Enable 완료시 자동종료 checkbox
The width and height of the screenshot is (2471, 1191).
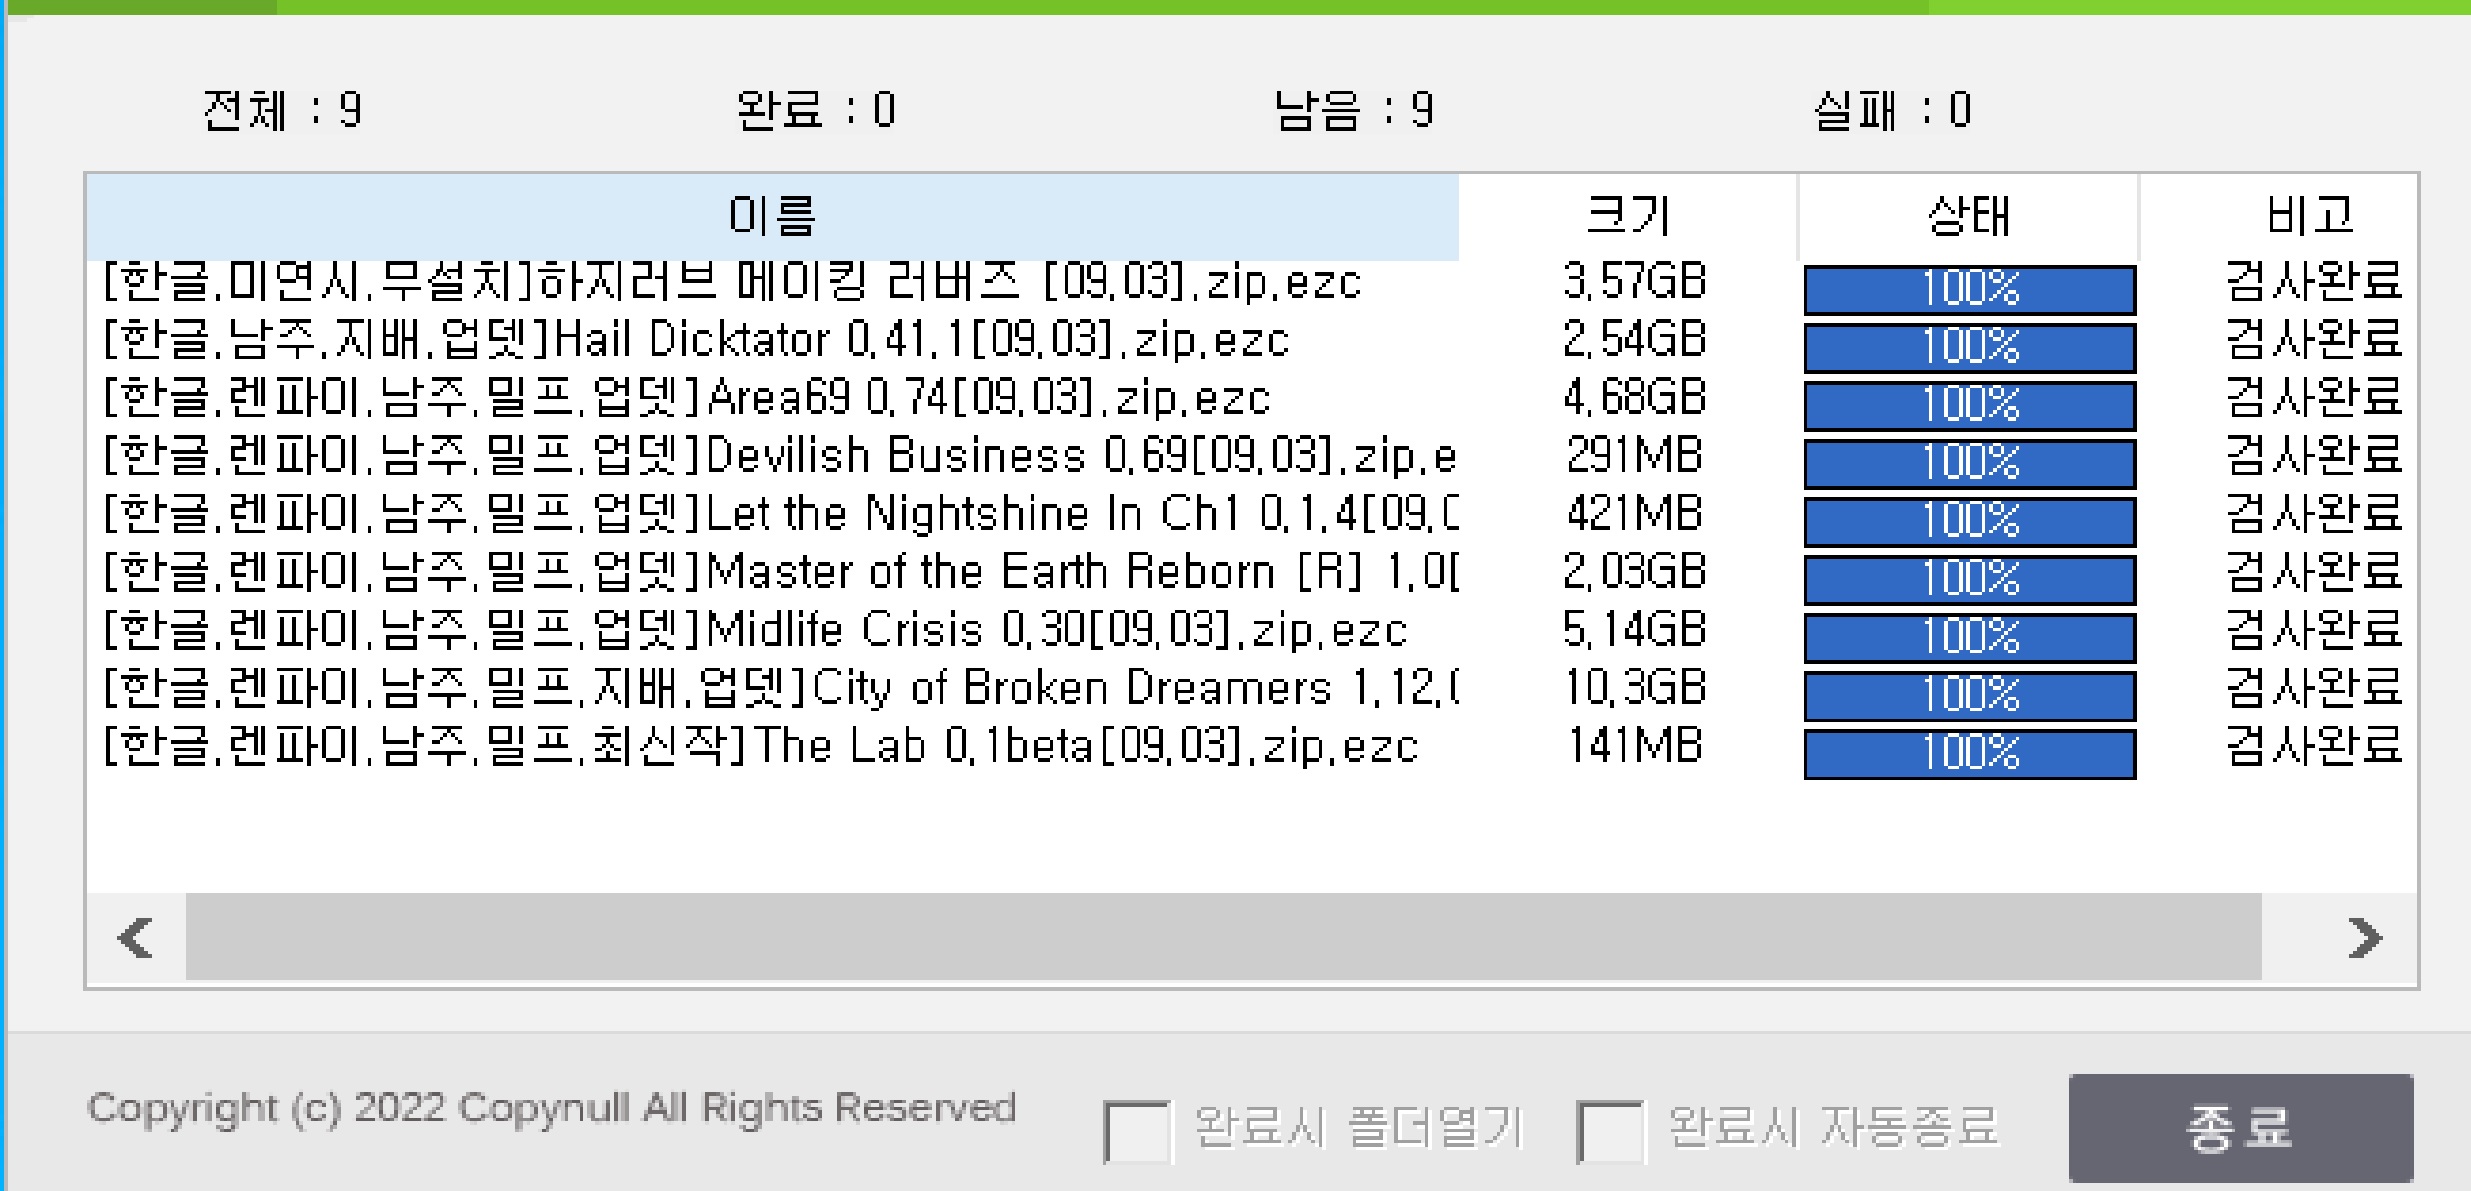click(1609, 1131)
